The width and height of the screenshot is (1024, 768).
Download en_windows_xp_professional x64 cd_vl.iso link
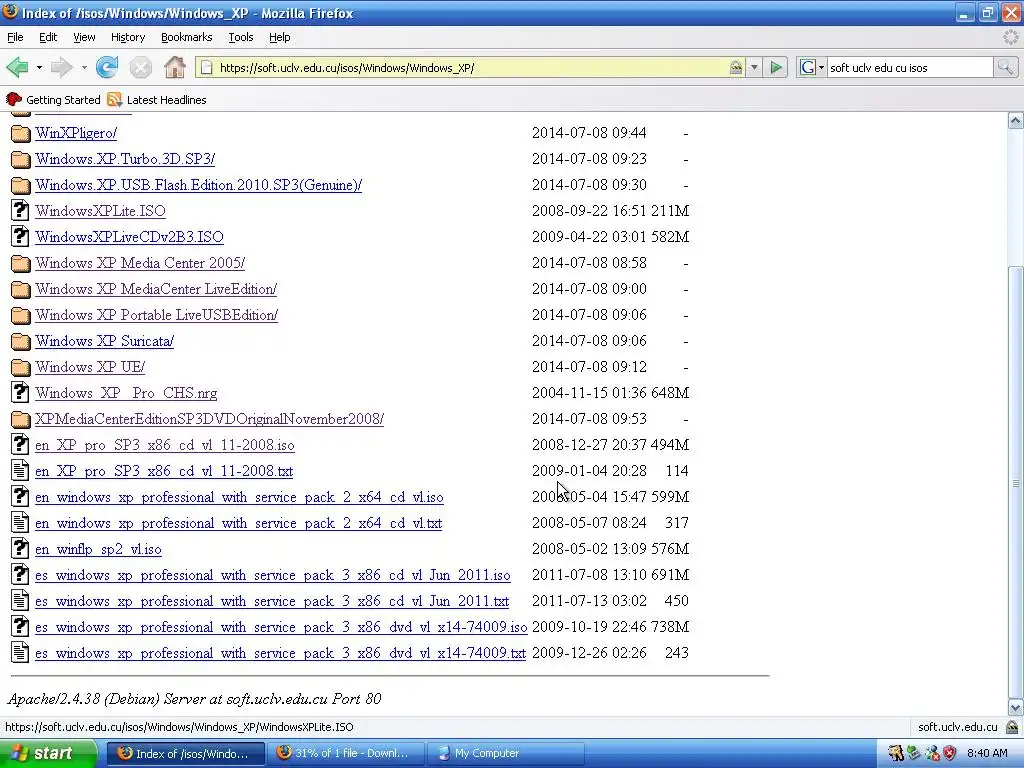[239, 498]
